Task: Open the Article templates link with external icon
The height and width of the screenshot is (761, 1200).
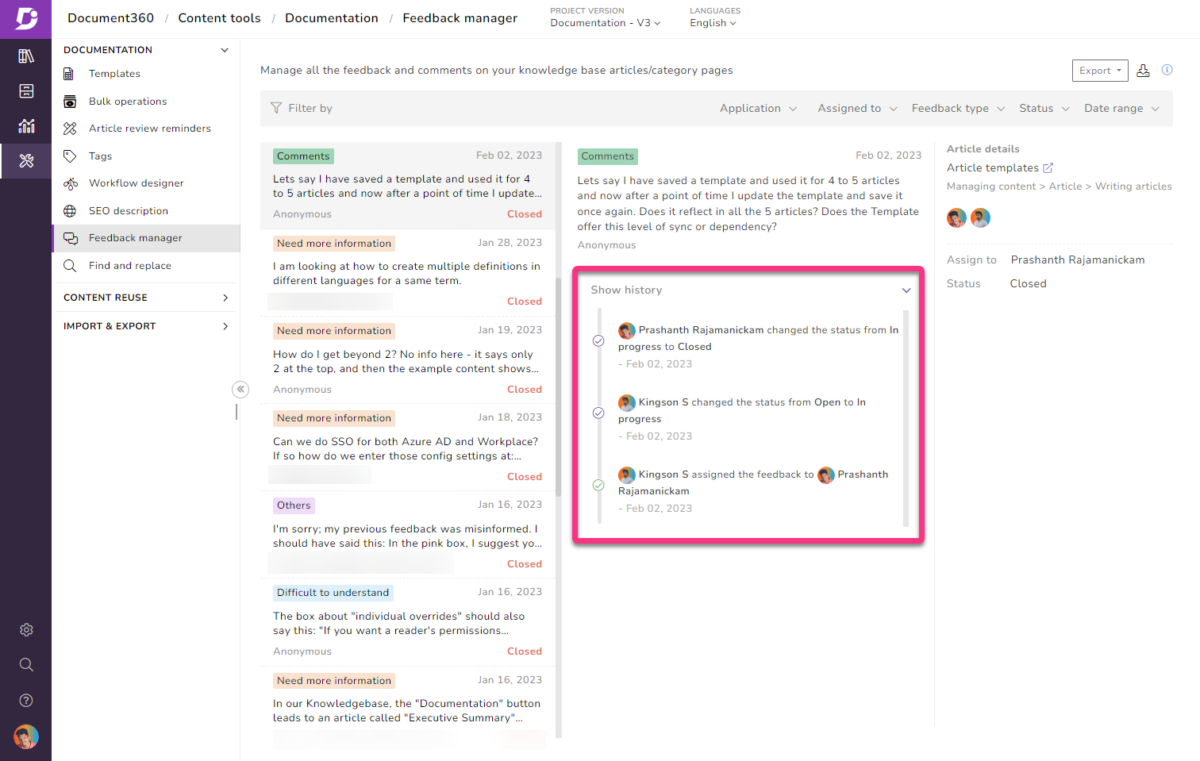Action: tap(999, 167)
